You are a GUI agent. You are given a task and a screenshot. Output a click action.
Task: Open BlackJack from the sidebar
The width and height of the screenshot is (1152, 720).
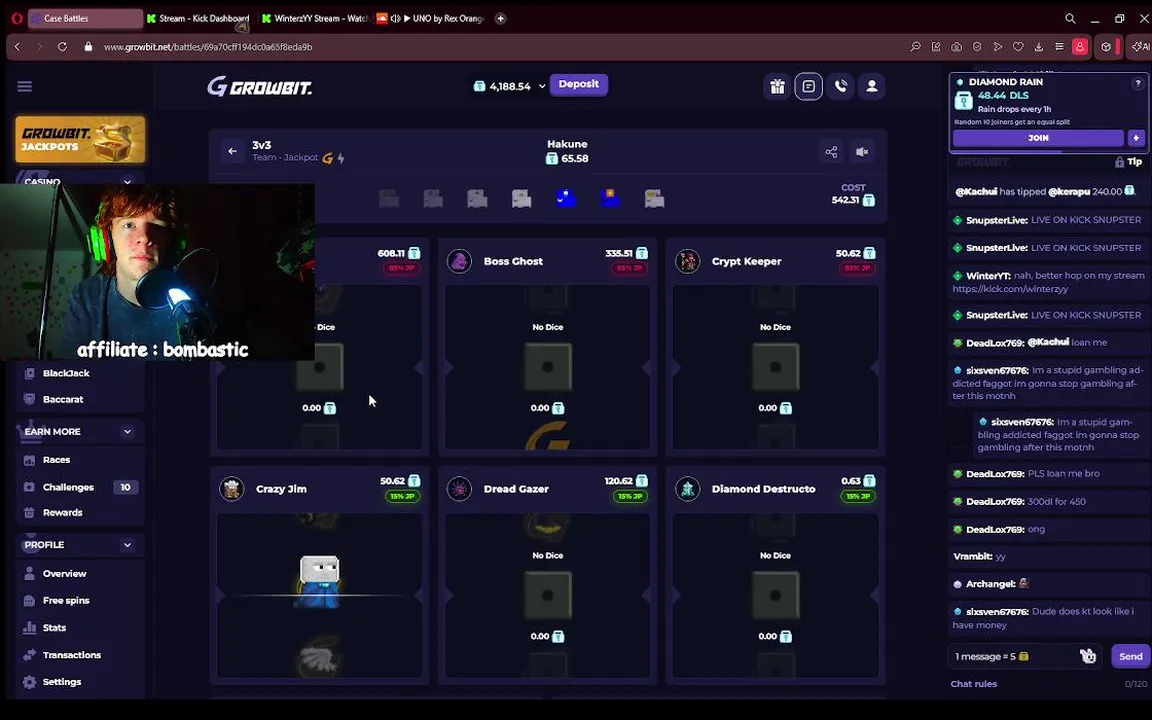coord(66,373)
